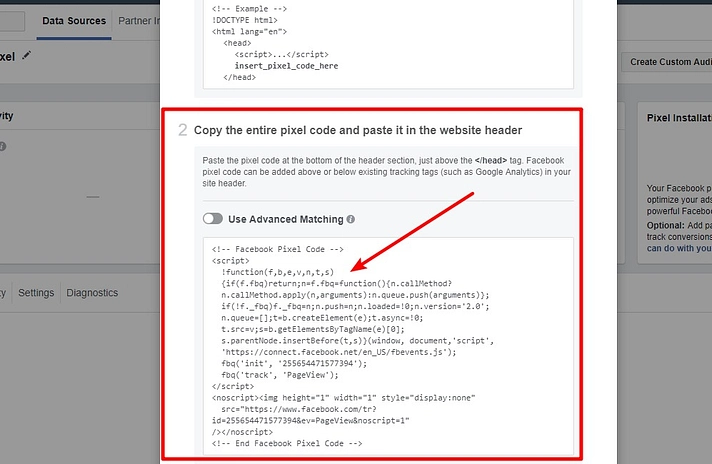
Task: Open the Diagnostics tab
Action: 92,293
